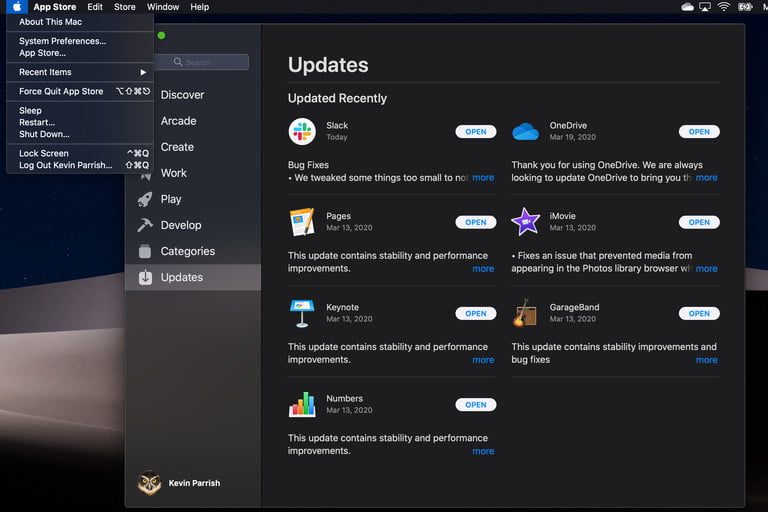Click the Numbers chart icon
Image resolution: width=768 pixels, height=512 pixels.
click(302, 404)
